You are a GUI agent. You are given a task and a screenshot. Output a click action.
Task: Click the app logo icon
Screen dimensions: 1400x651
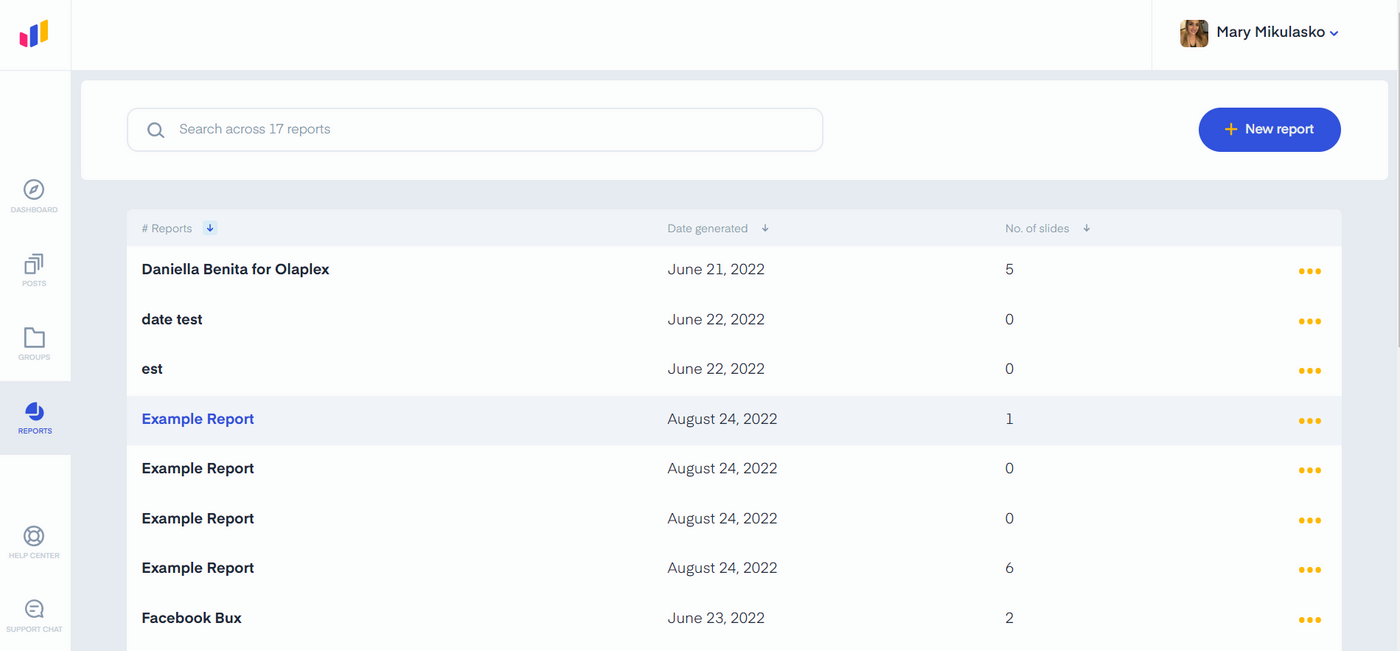point(34,35)
